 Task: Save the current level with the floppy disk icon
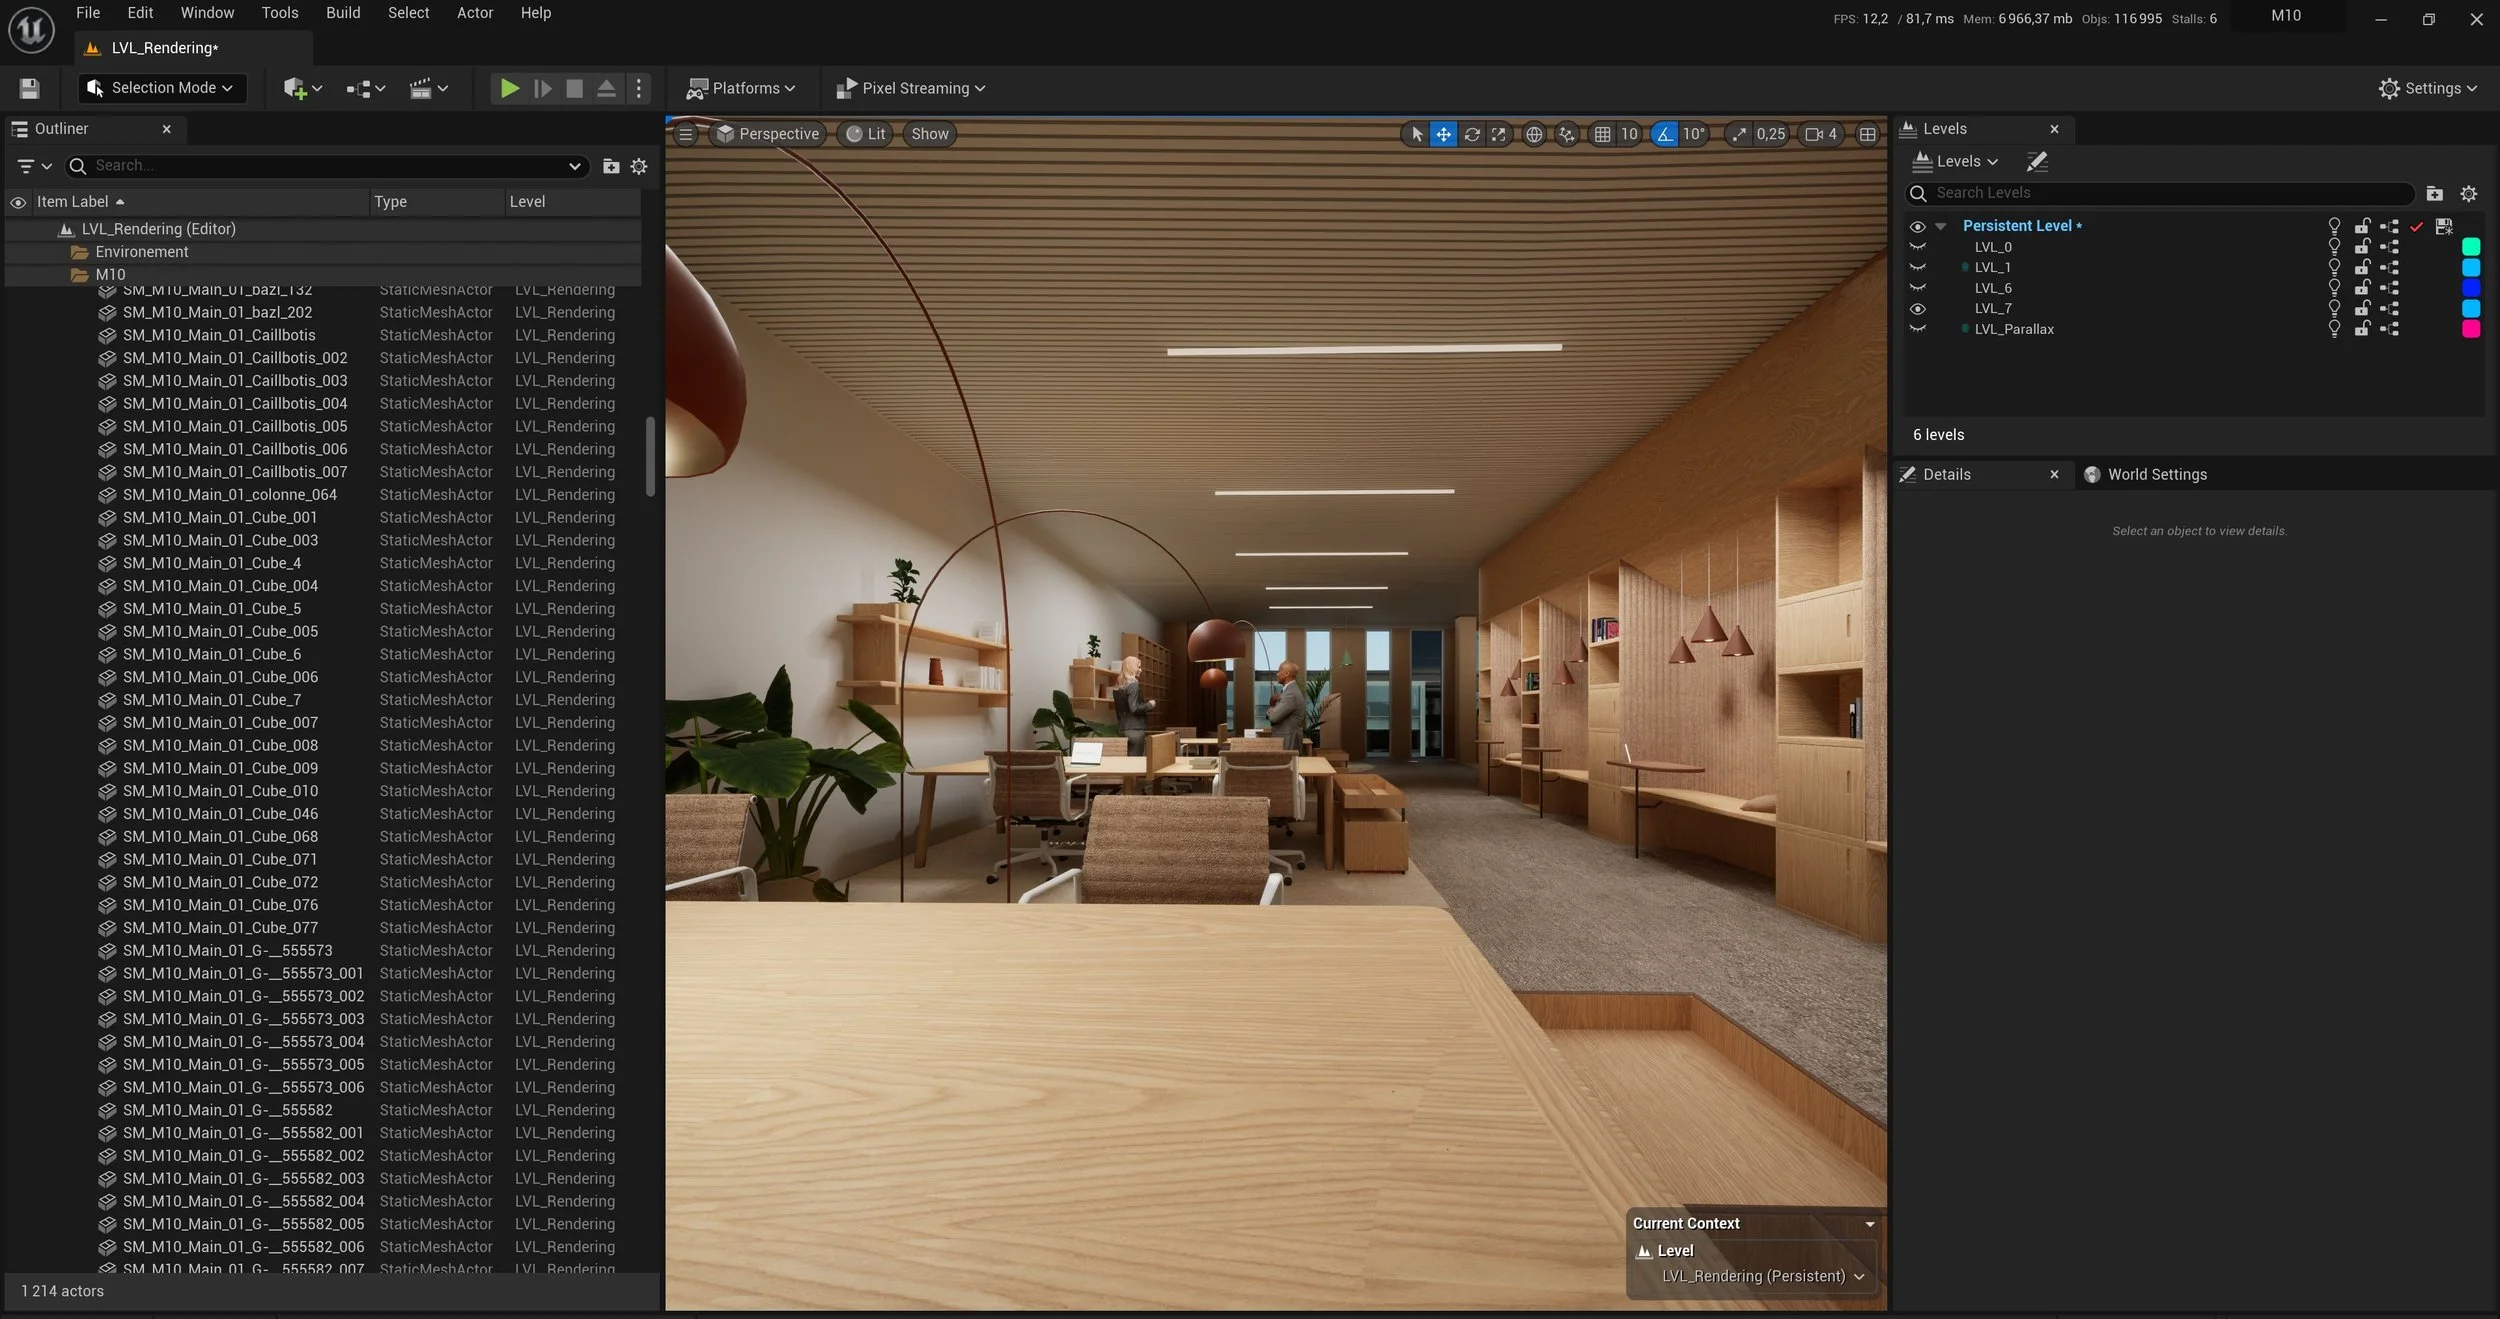pyautogui.click(x=29, y=88)
